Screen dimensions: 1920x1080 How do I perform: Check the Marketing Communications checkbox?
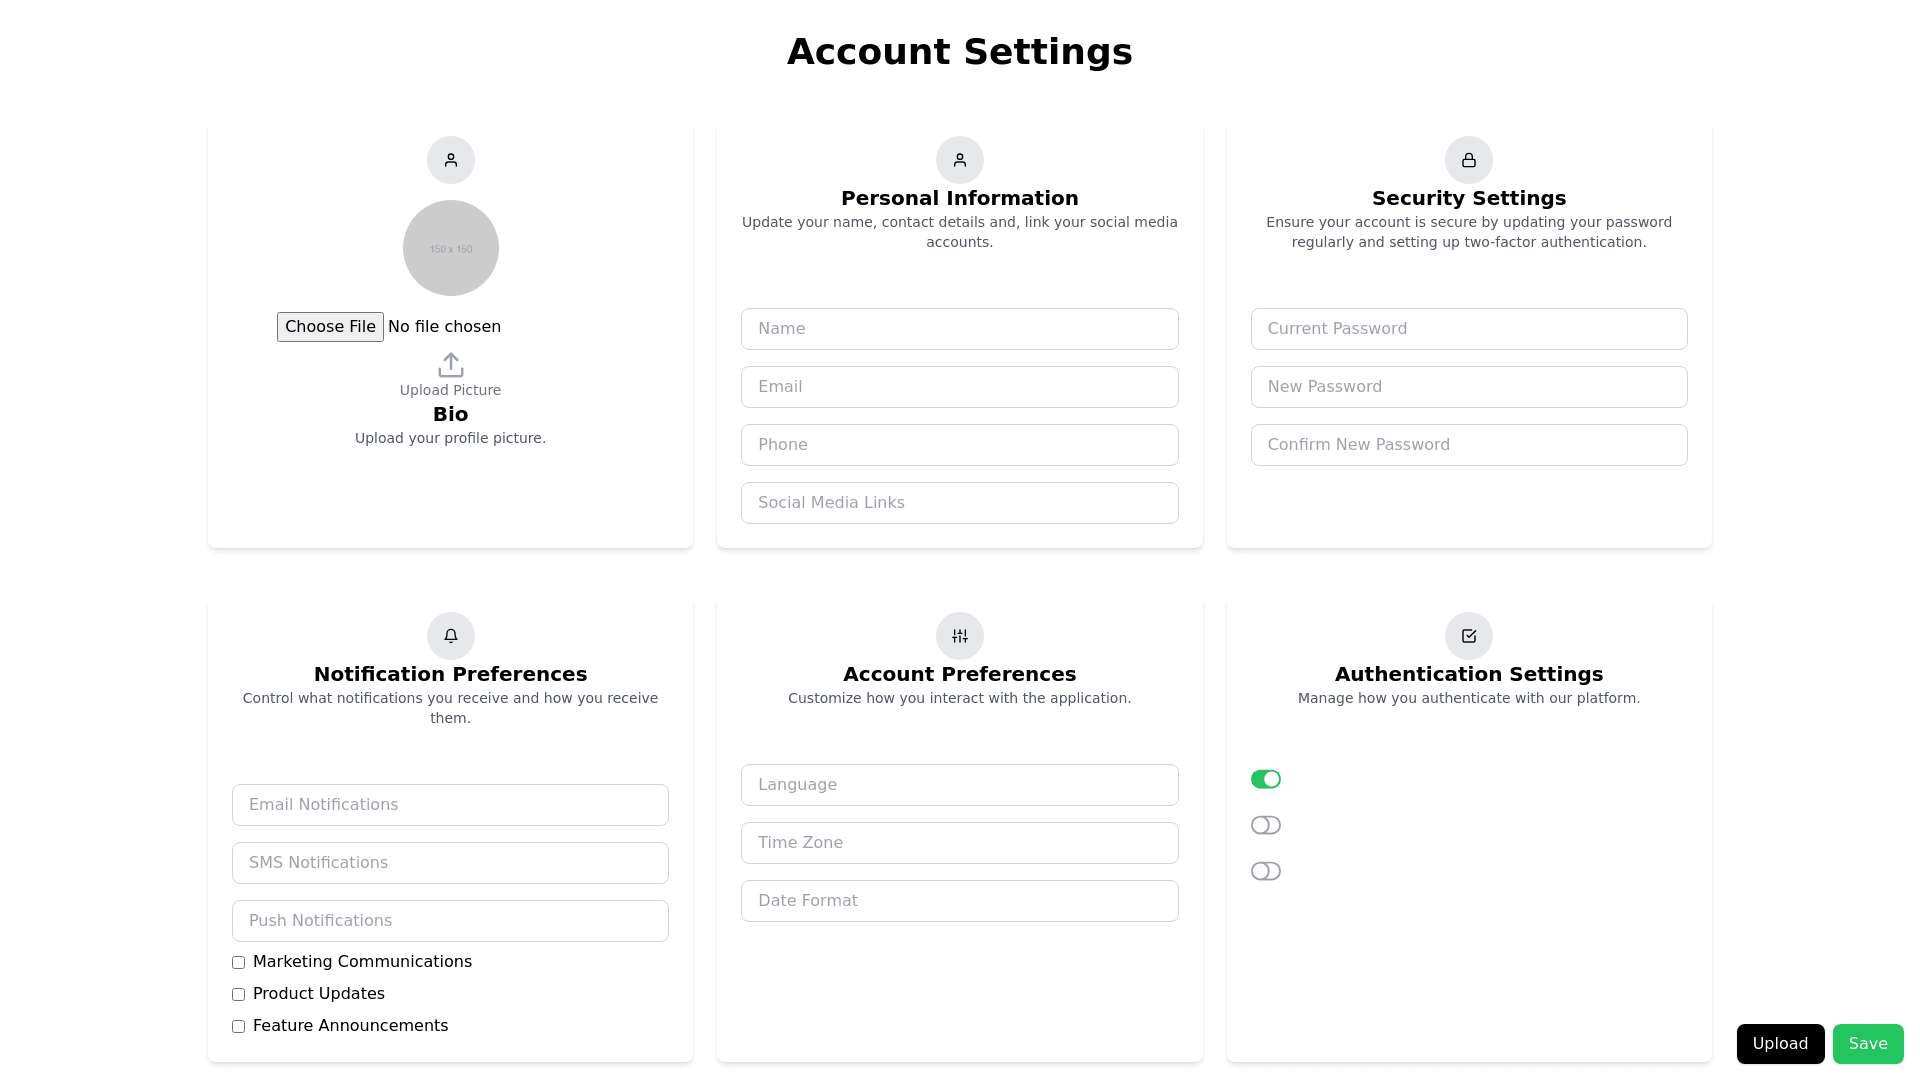click(x=238, y=962)
